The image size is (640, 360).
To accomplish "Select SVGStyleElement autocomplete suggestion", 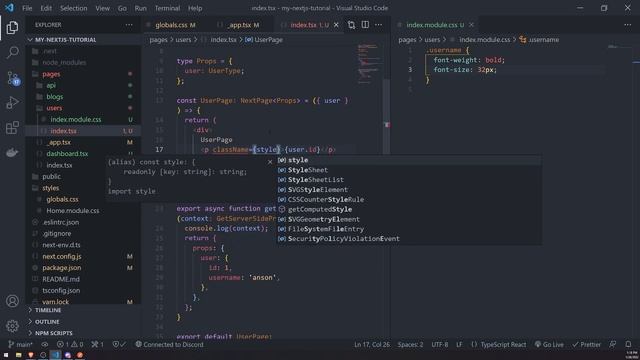I will coord(409,190).
